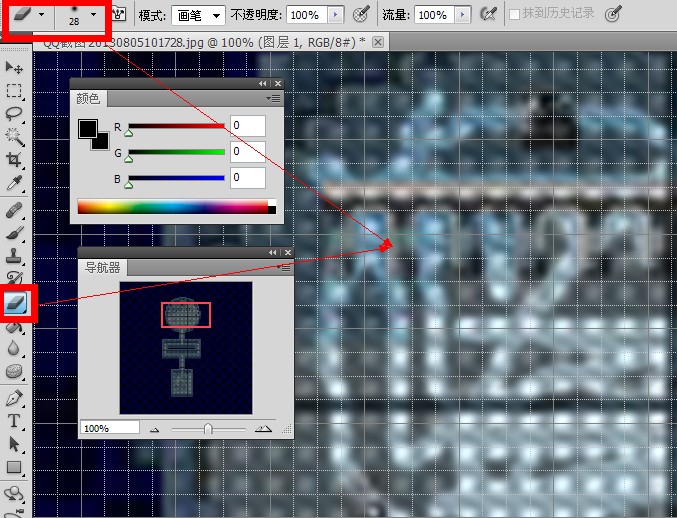Image resolution: width=677 pixels, height=518 pixels.
Task: Select the Lasso tool
Action: (x=14, y=114)
